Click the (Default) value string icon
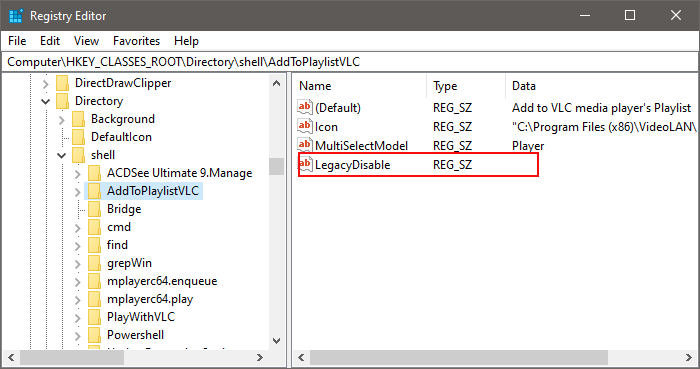 point(305,107)
